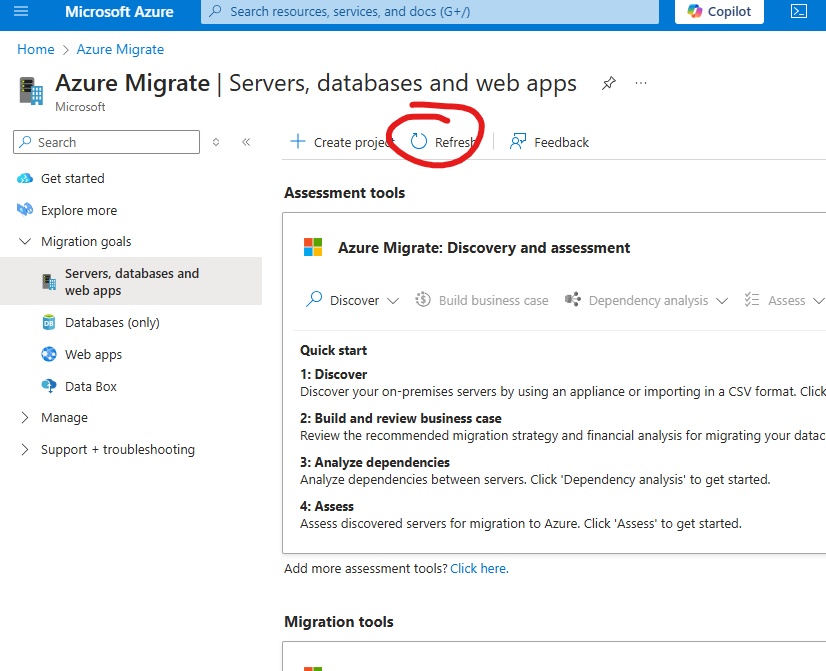Screen dimensions: 826x671
Task: Go to Home breadcrumb link
Action: [x=35, y=49]
